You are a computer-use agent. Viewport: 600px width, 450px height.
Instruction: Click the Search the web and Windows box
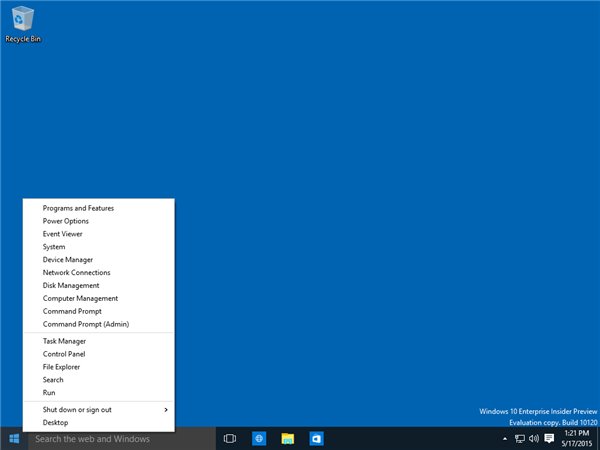120,439
